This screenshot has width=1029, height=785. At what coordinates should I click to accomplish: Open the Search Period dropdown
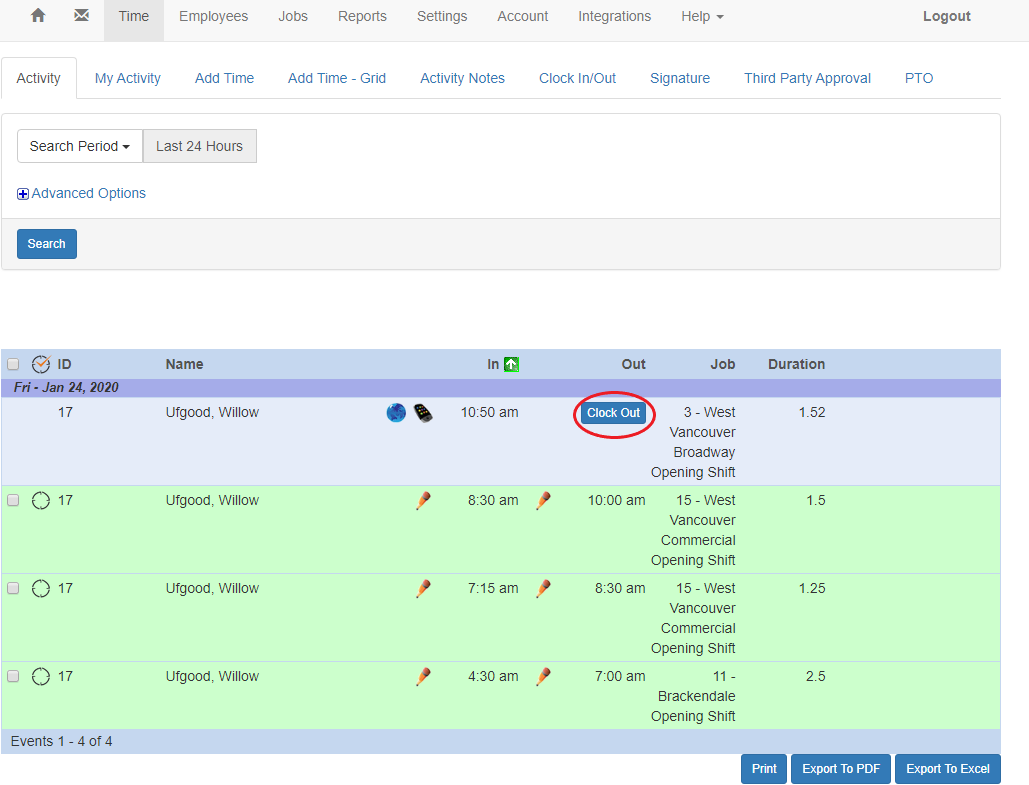point(79,146)
